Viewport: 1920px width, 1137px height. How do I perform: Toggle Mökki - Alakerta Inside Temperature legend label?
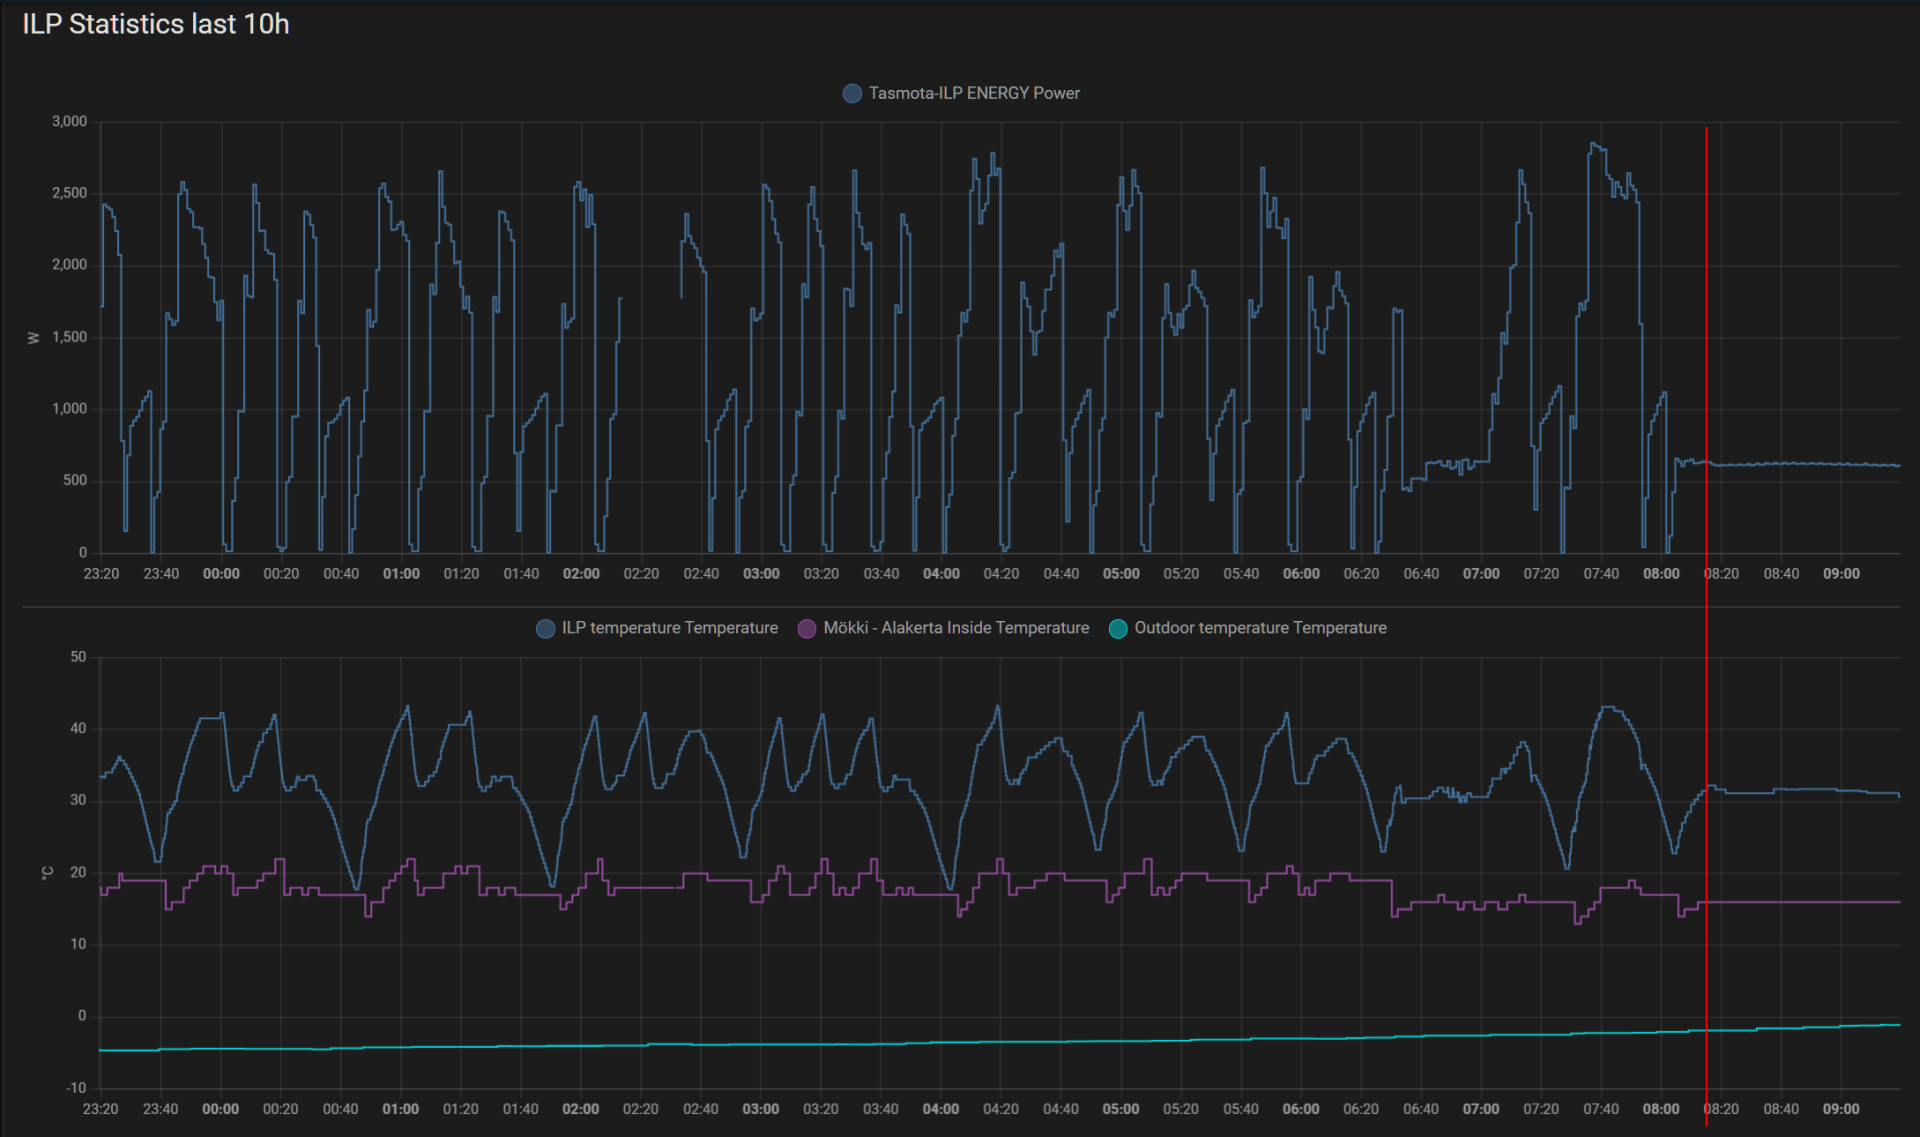955,628
